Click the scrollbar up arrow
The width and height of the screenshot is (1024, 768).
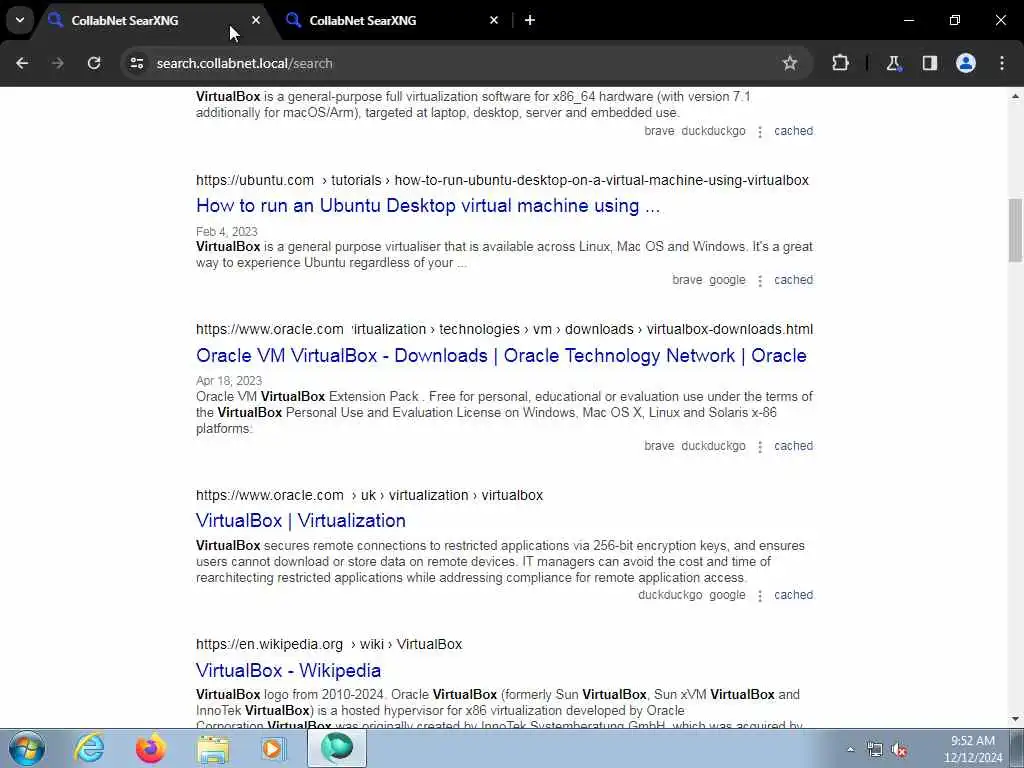(x=1015, y=96)
